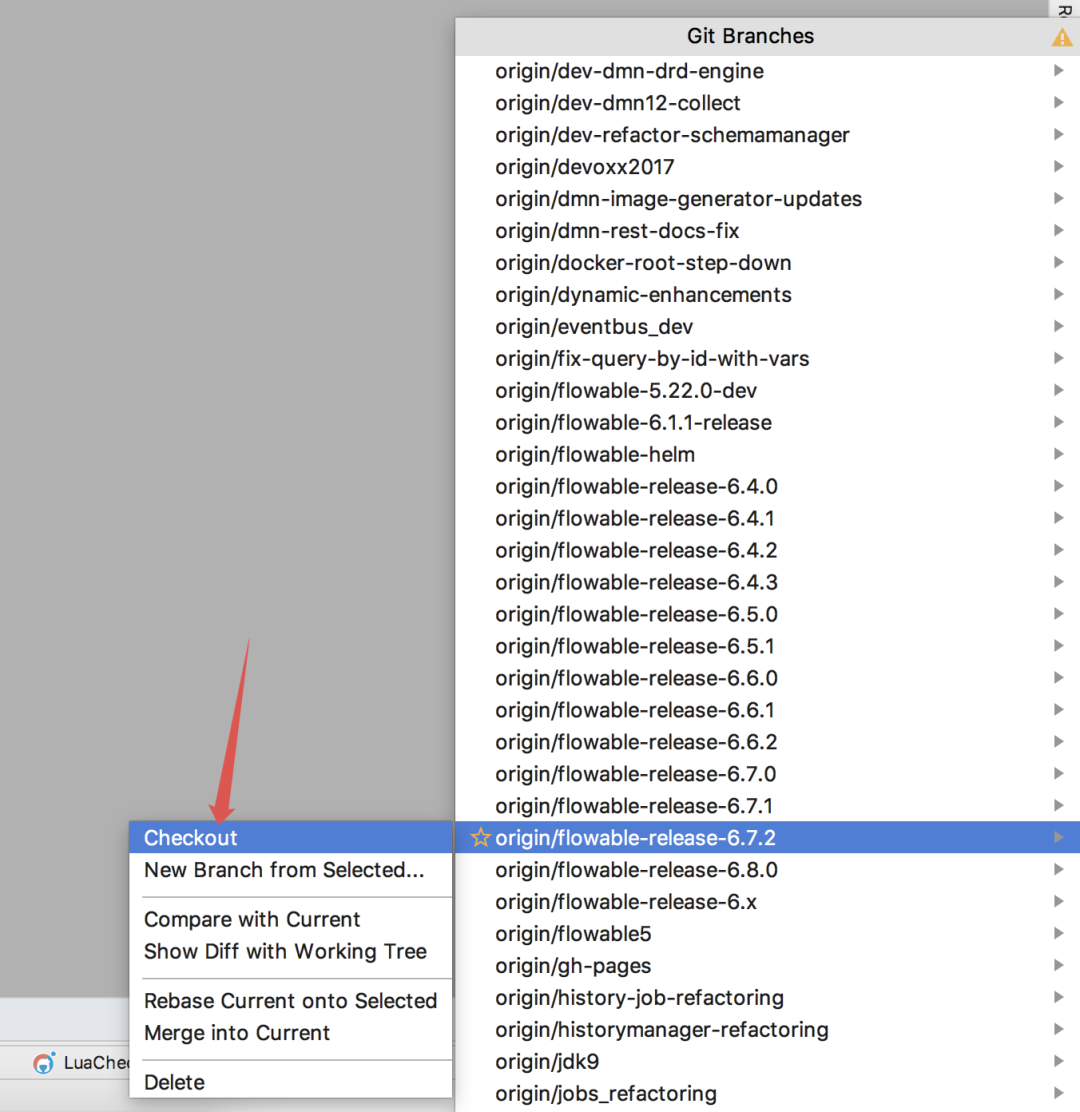Select branch origin/flowable-release-6.4.1
The width and height of the screenshot is (1080, 1112).
tap(767, 518)
